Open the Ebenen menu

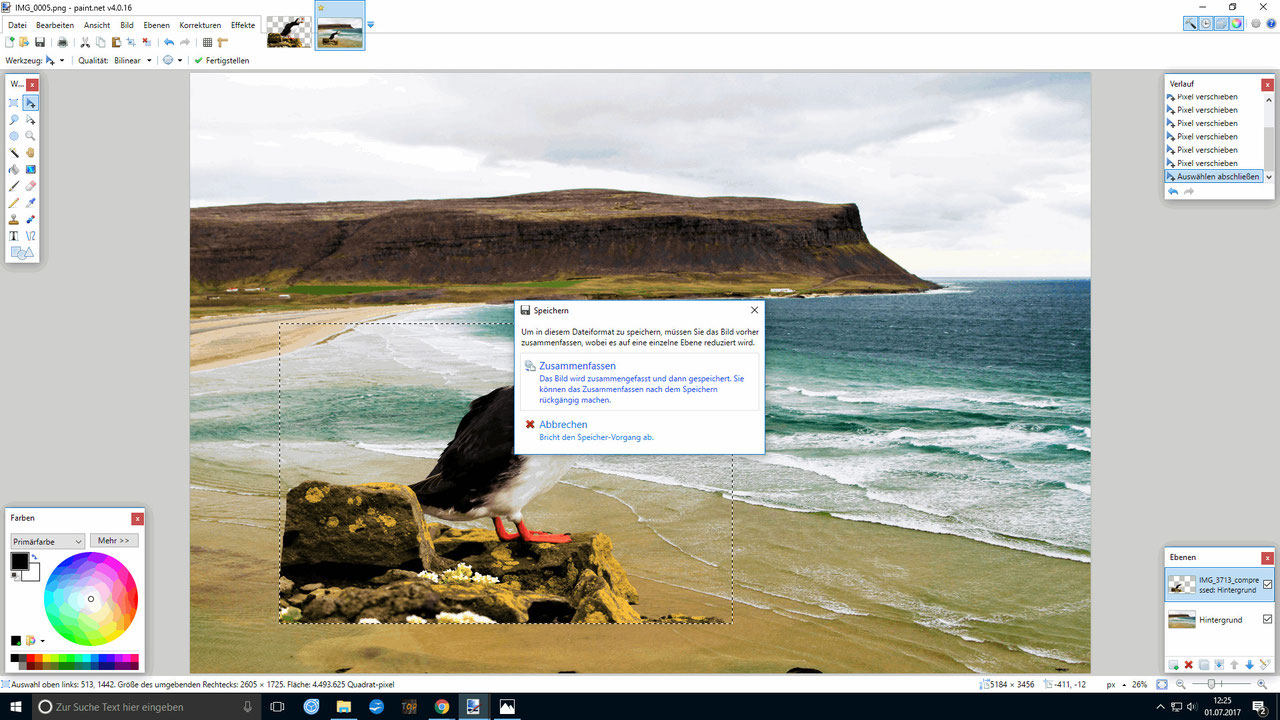tap(156, 24)
